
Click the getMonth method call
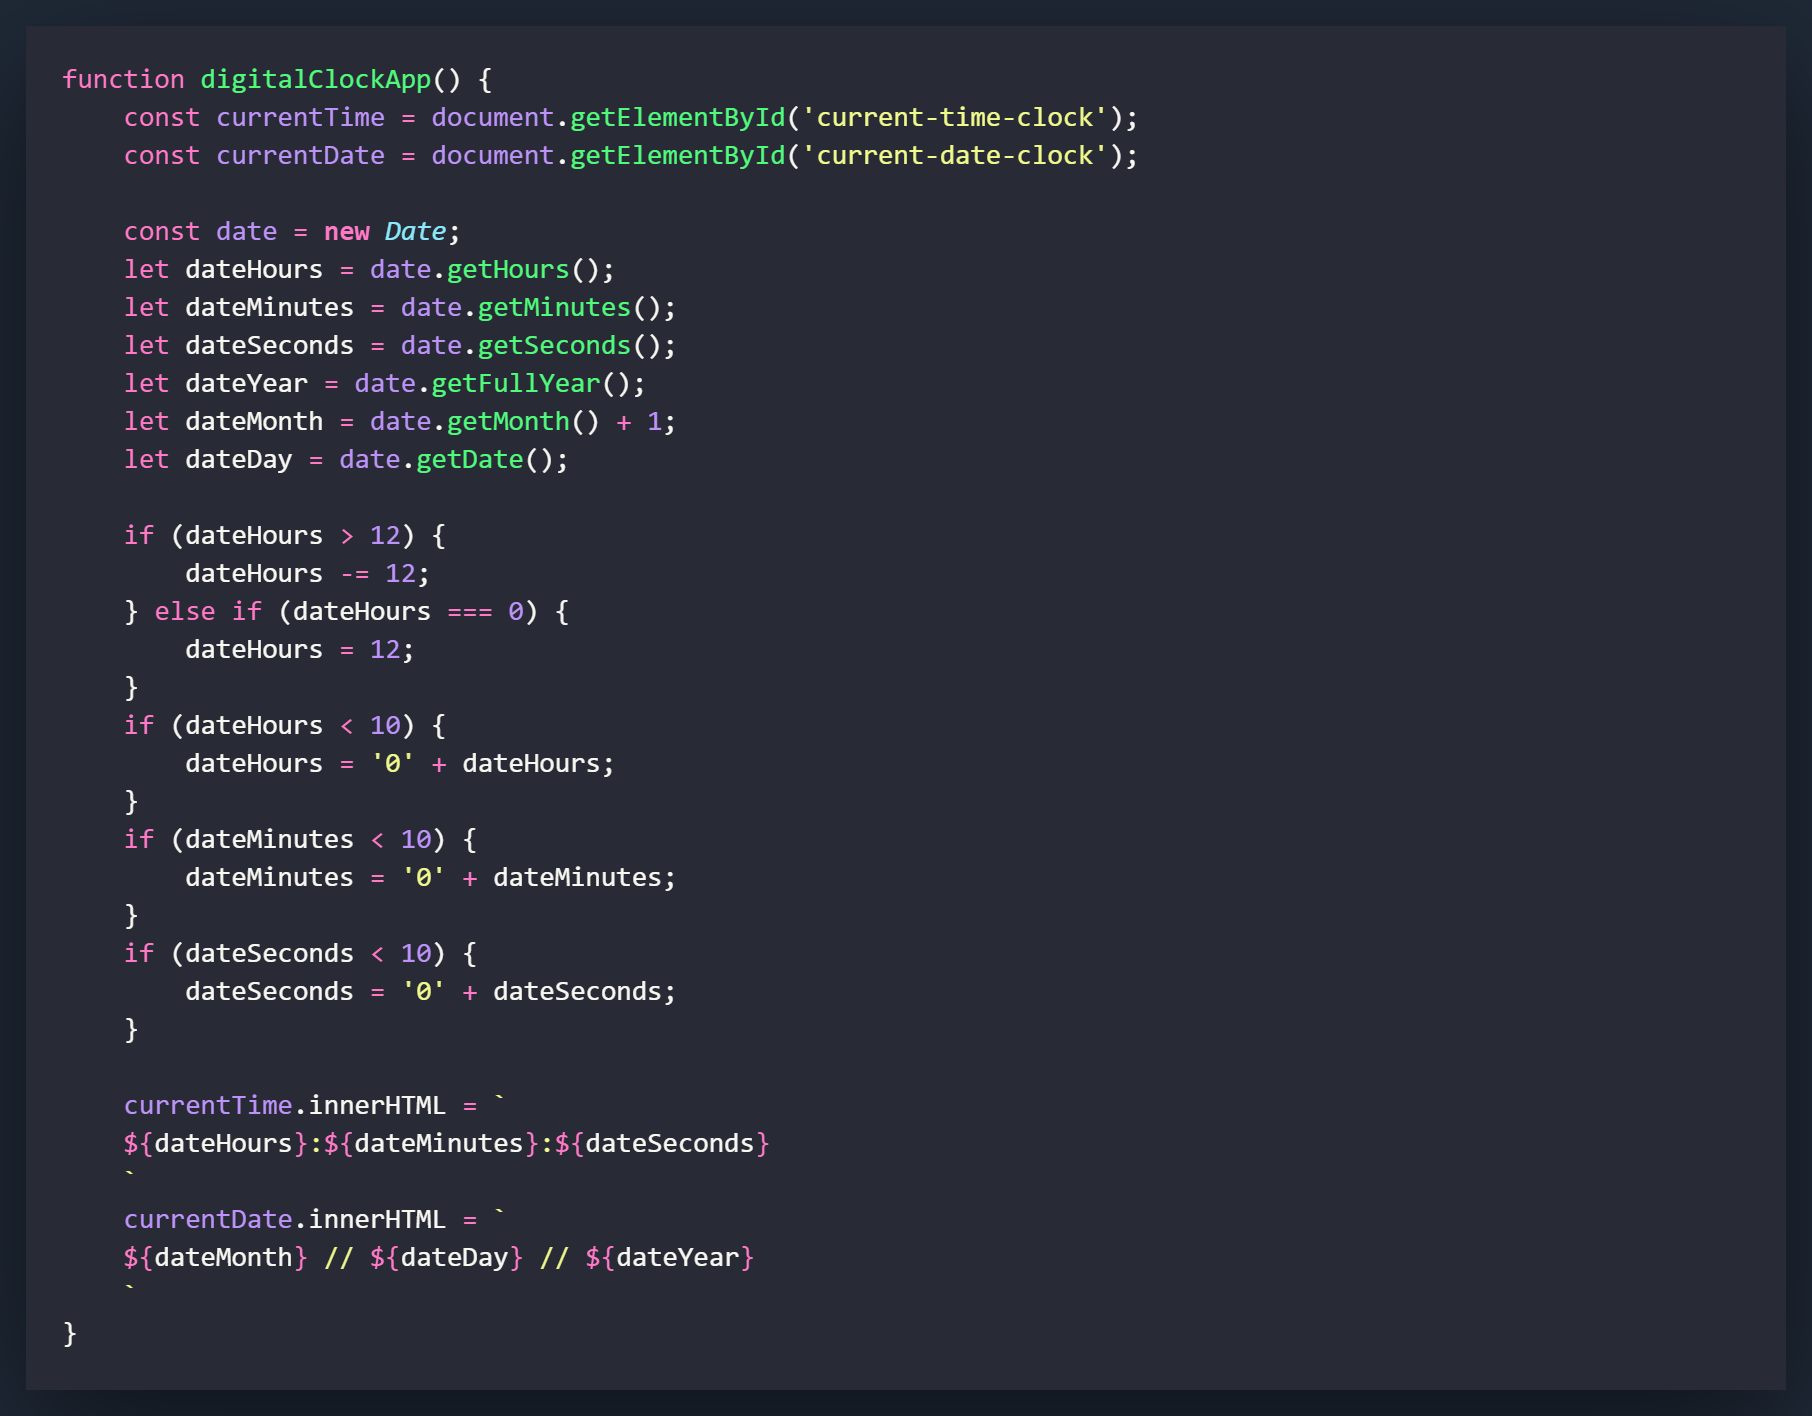[x=508, y=422]
